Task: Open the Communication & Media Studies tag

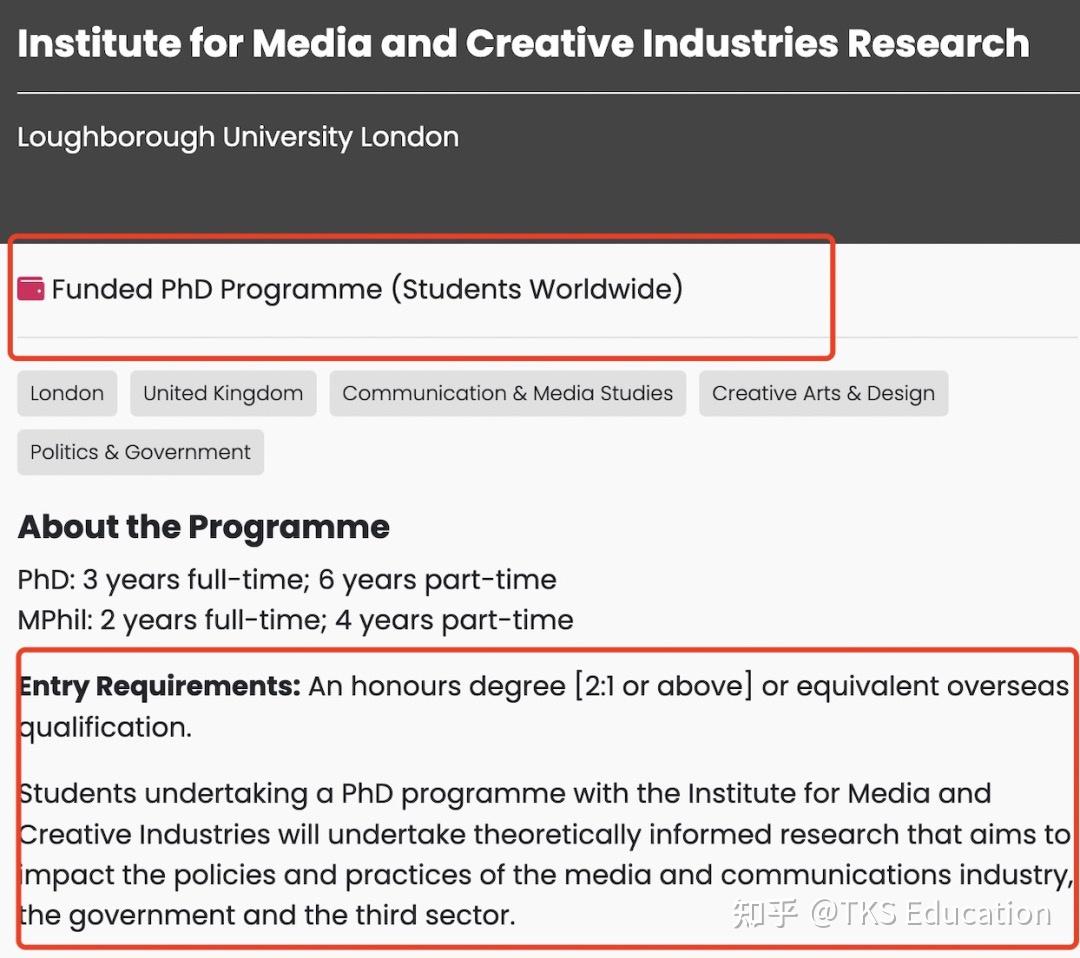Action: pos(507,394)
